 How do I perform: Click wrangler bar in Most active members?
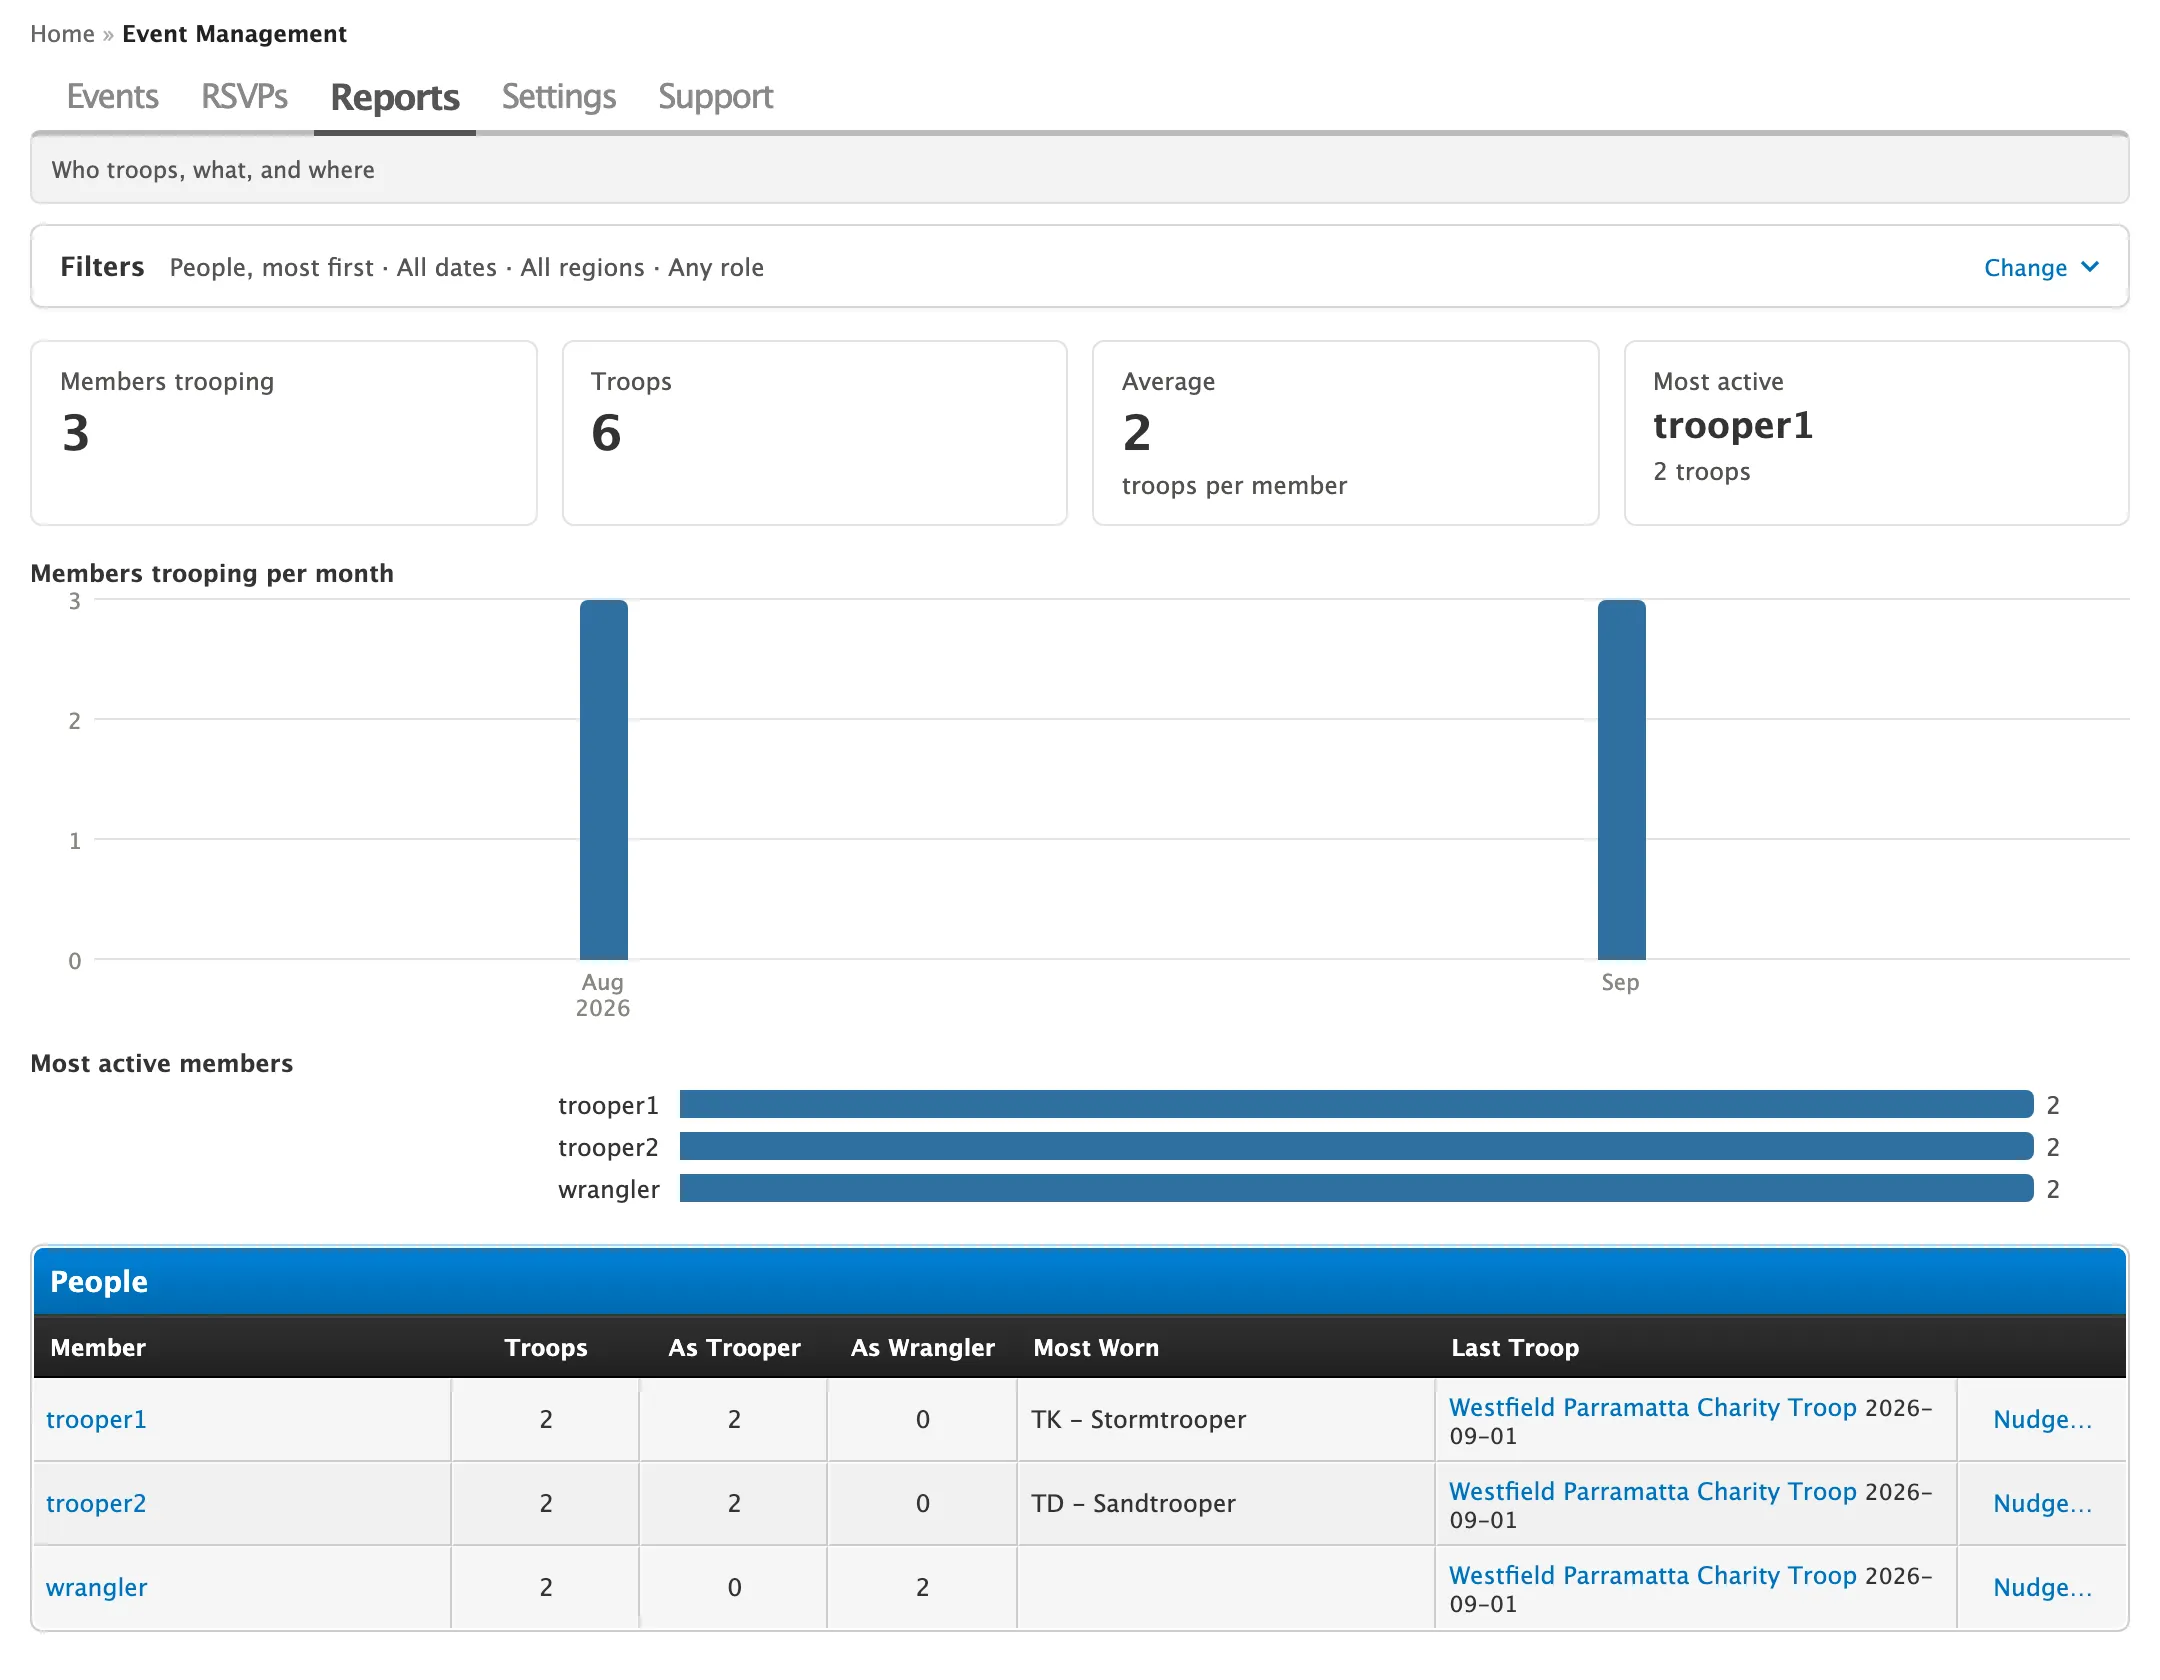pos(1356,1188)
